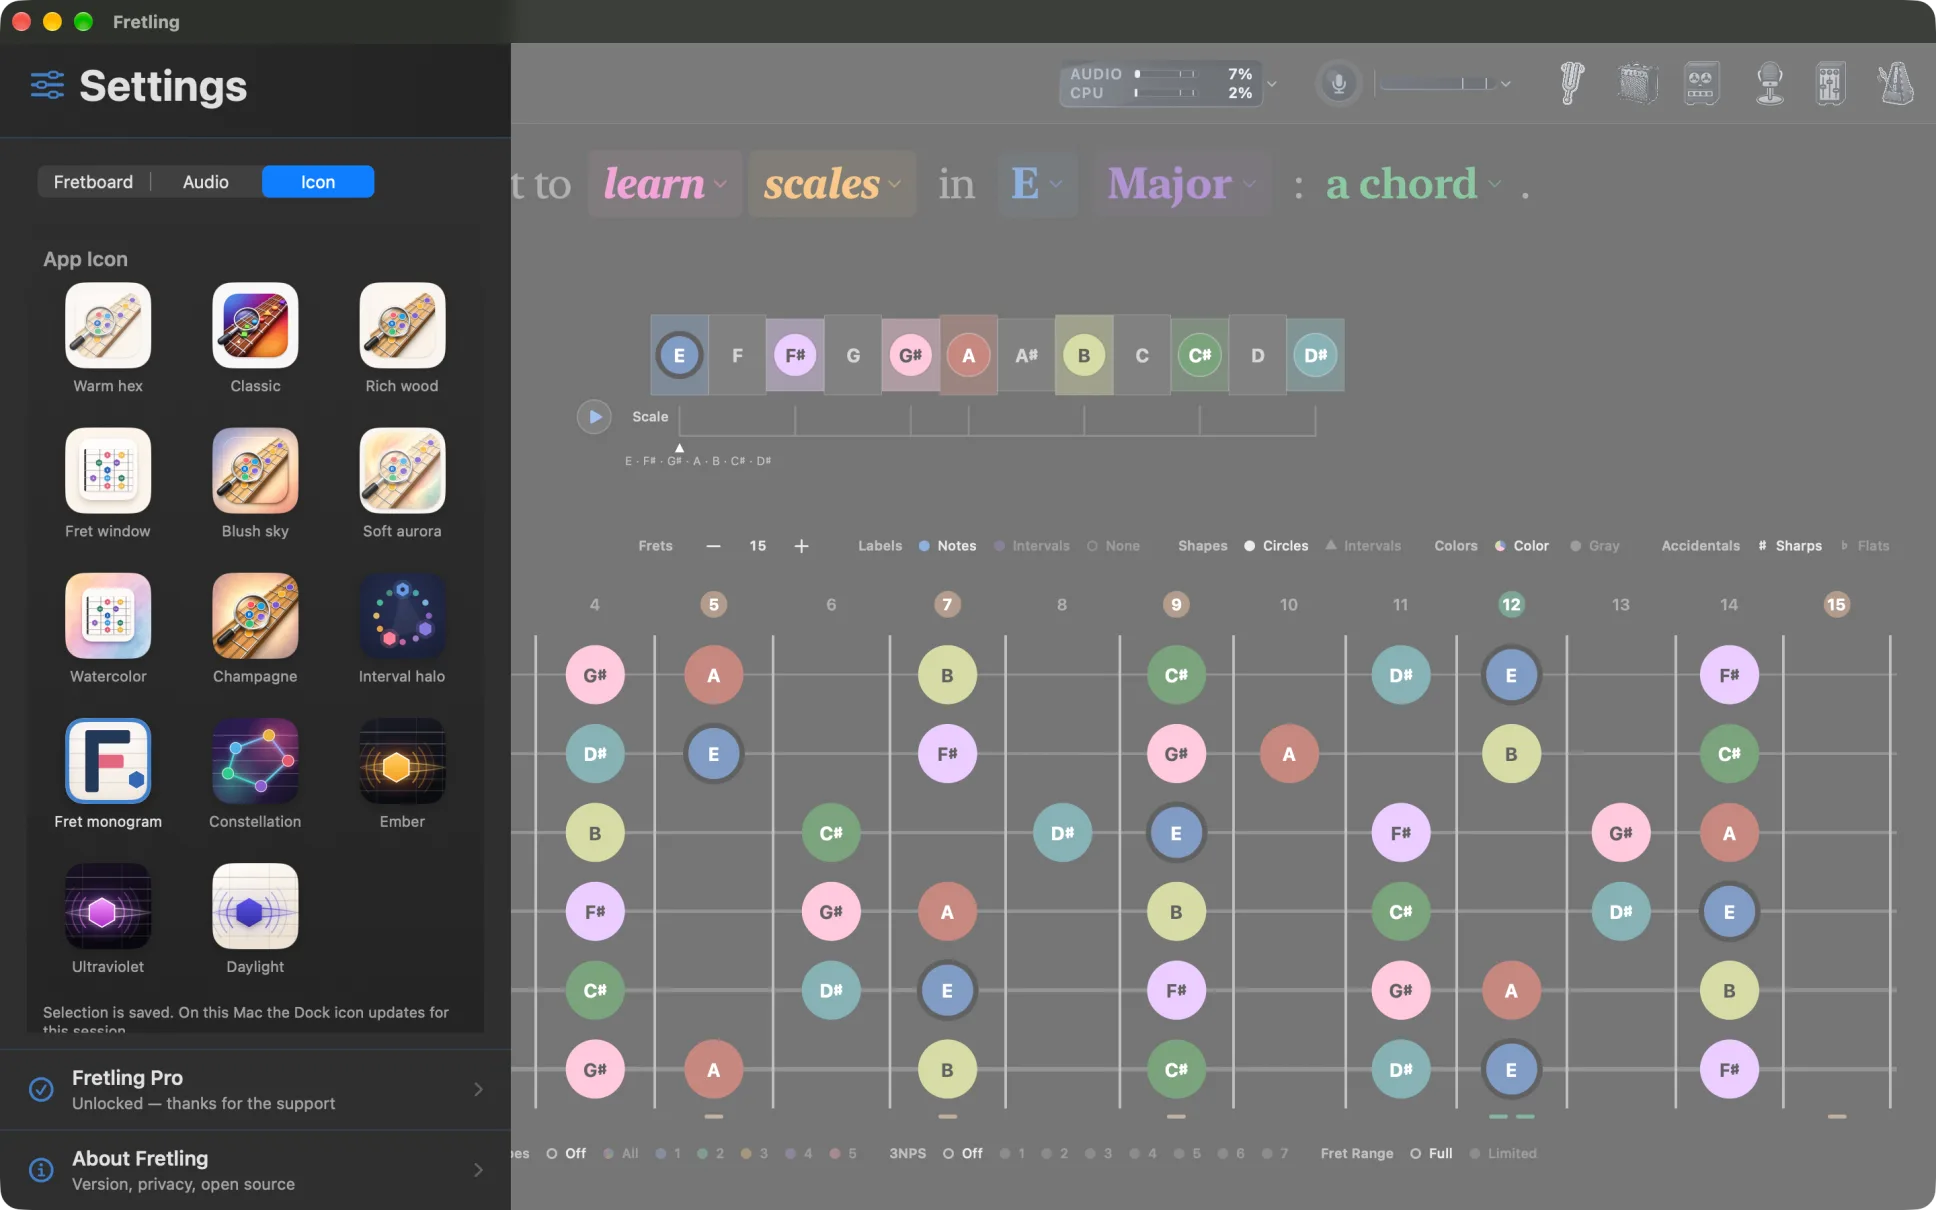Open the root note E dropdown
This screenshot has width=1936, height=1210.
click(x=1037, y=184)
